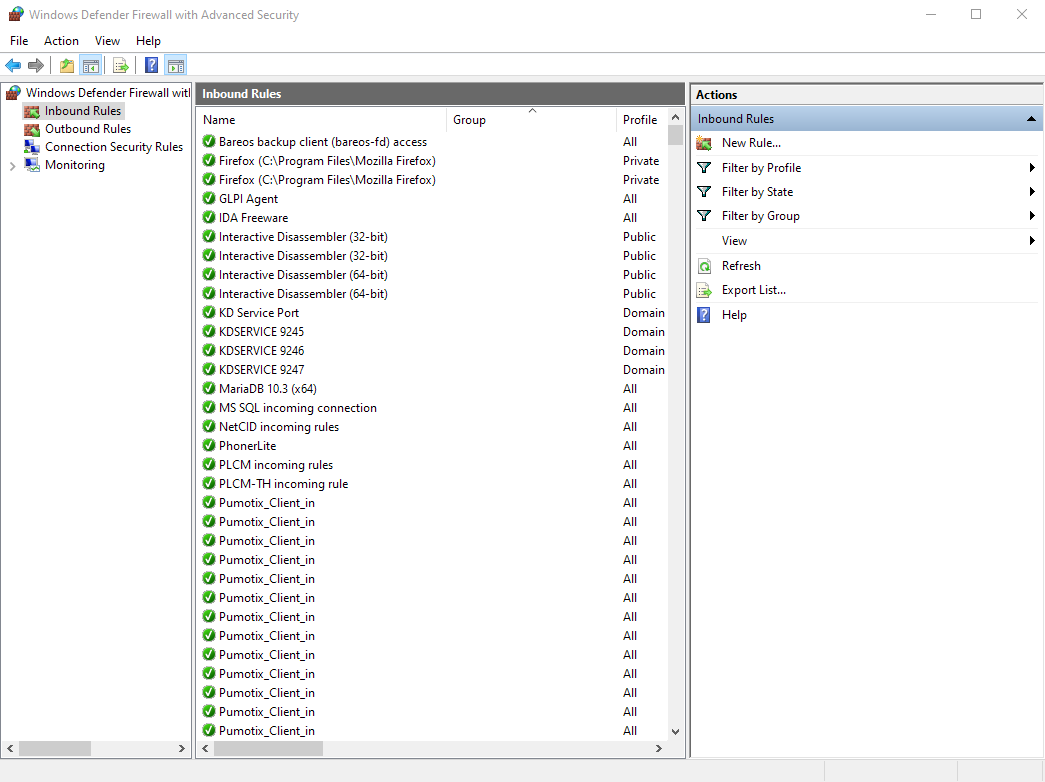Click the Export List toolbar icon
The image size is (1045, 782).
[x=121, y=65]
